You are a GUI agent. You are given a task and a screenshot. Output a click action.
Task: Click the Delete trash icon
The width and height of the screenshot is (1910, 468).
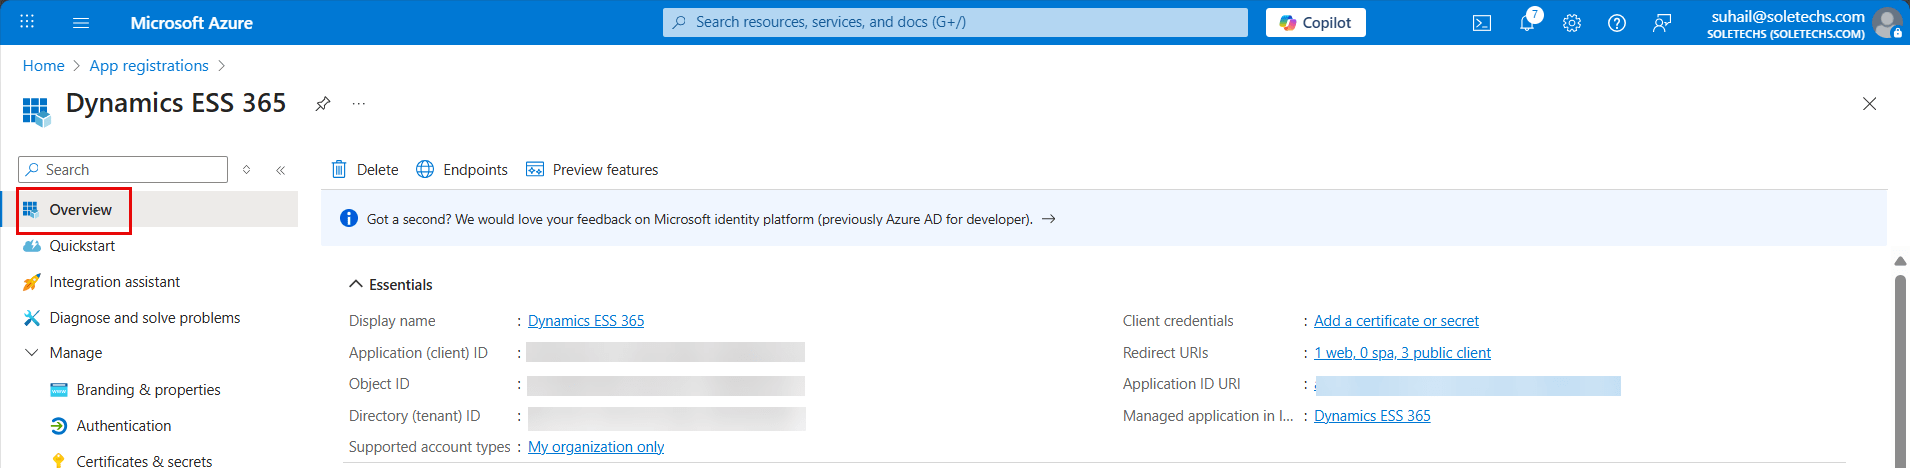(x=340, y=170)
